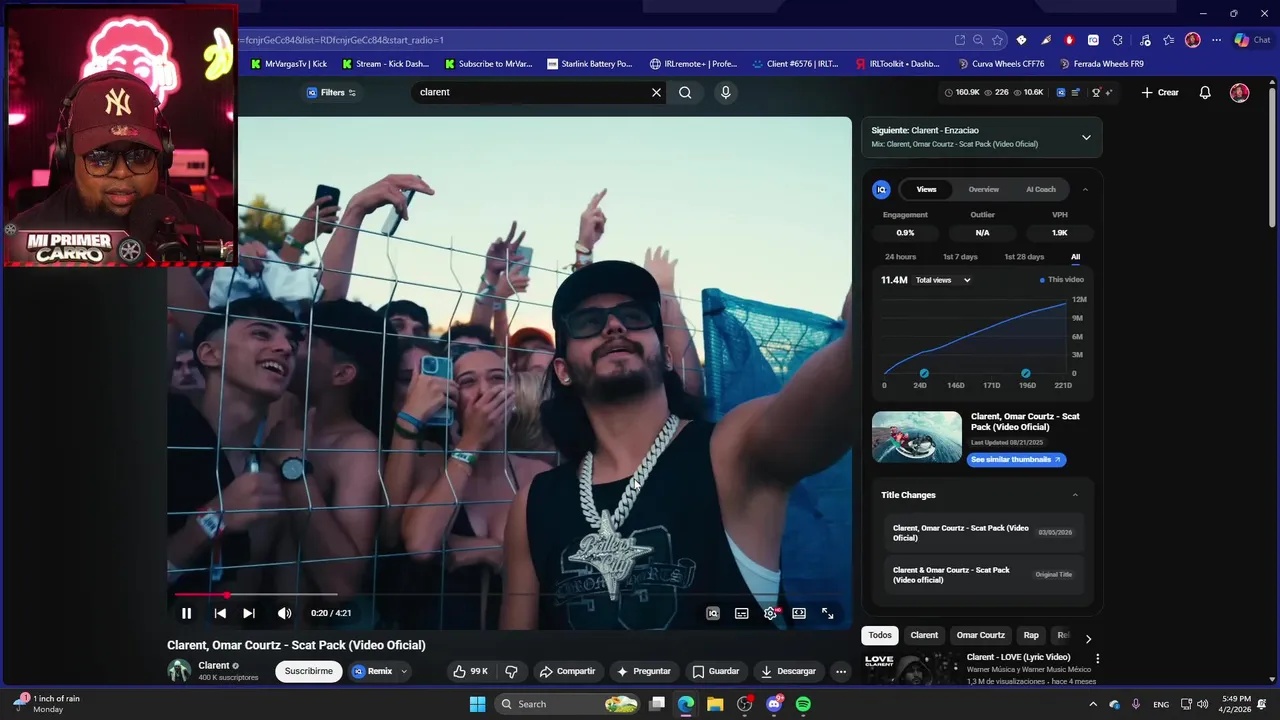Screen dimensions: 1280x720
Task: Mute the video volume
Action: click(284, 613)
